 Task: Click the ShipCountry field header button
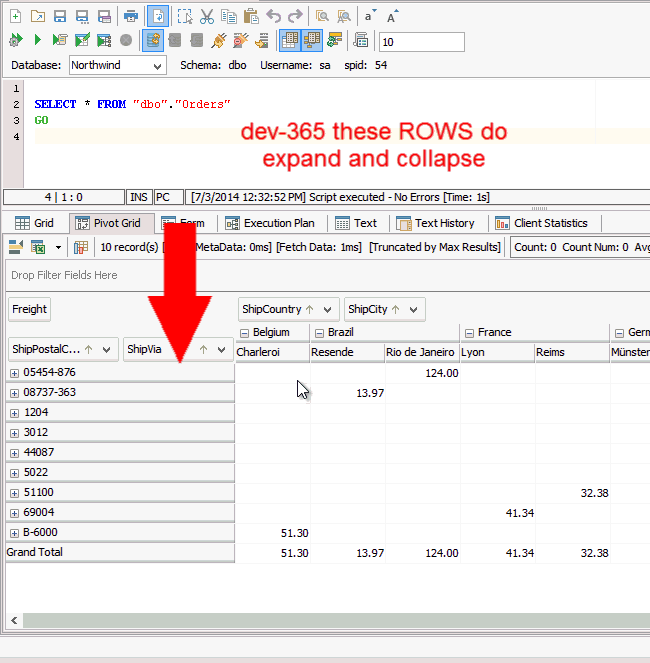click(288, 310)
